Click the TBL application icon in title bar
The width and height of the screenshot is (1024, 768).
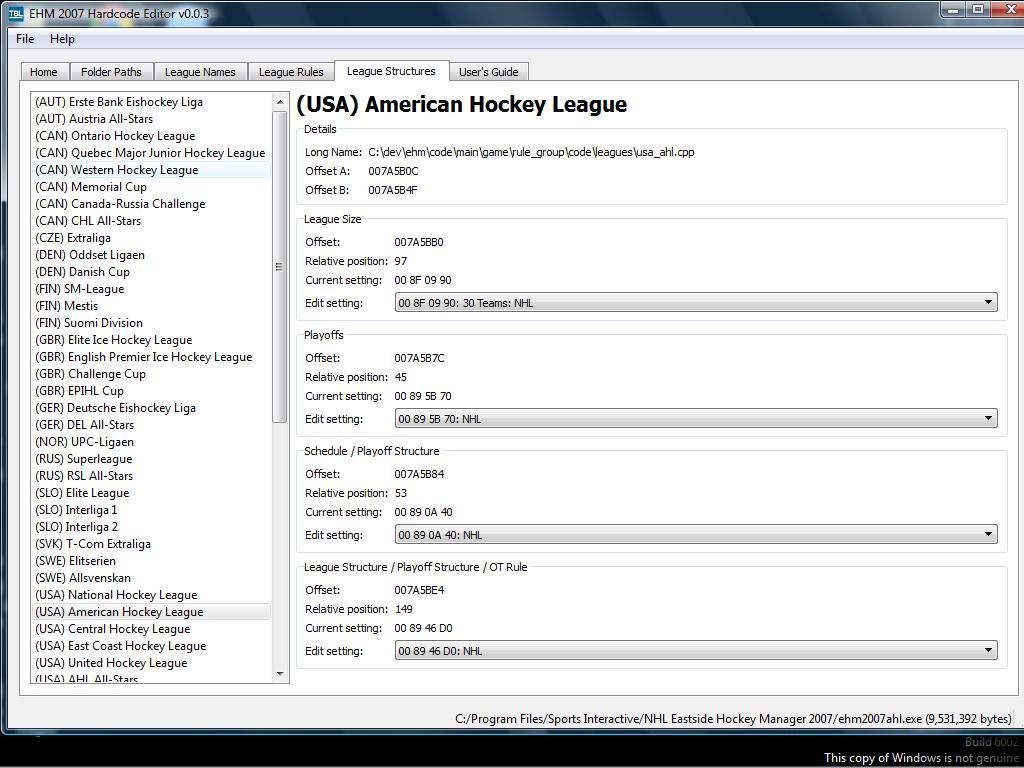16,13
